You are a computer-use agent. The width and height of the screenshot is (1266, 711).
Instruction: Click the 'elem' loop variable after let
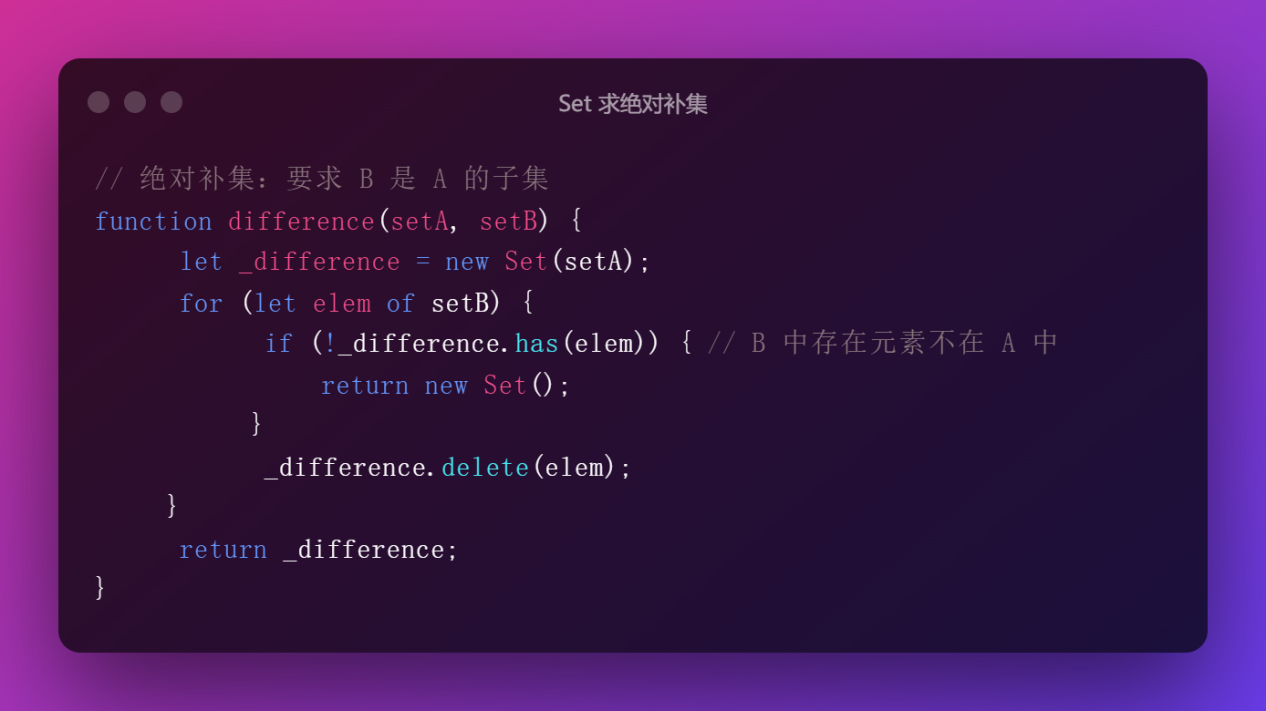click(342, 303)
